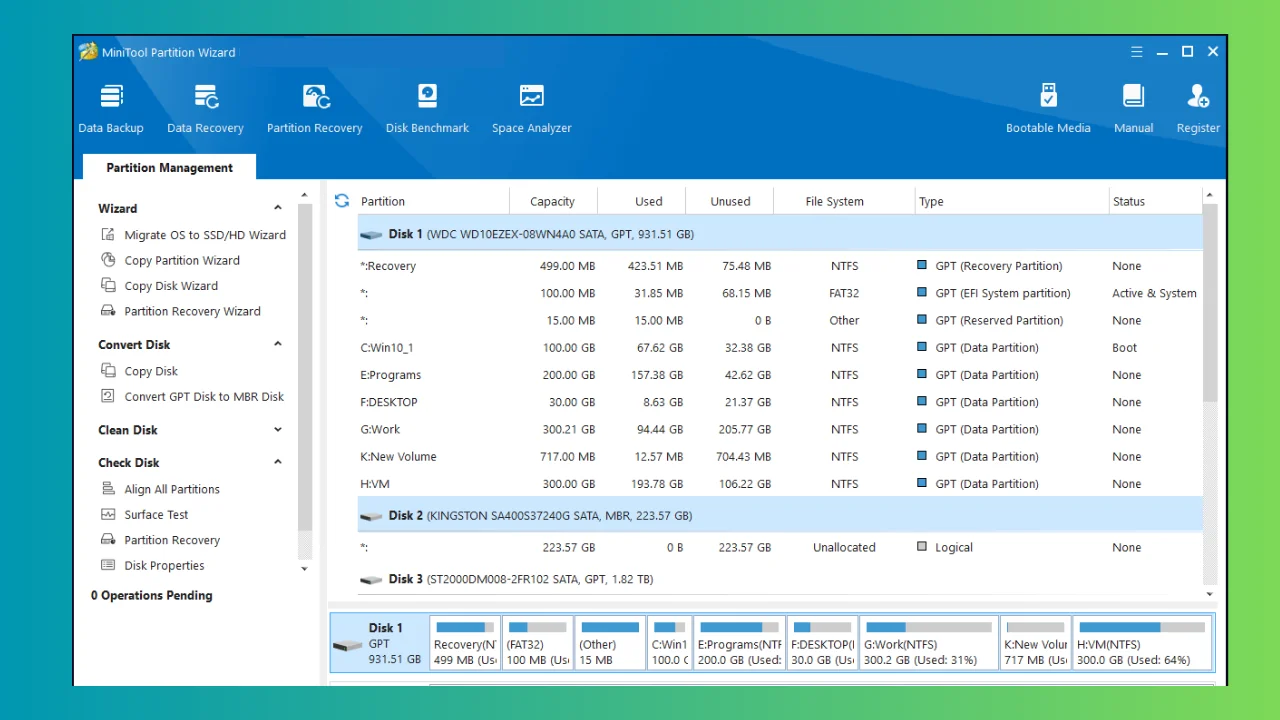The height and width of the screenshot is (720, 1280).
Task: Click Copy Partition Wizard icon
Action: point(109,260)
